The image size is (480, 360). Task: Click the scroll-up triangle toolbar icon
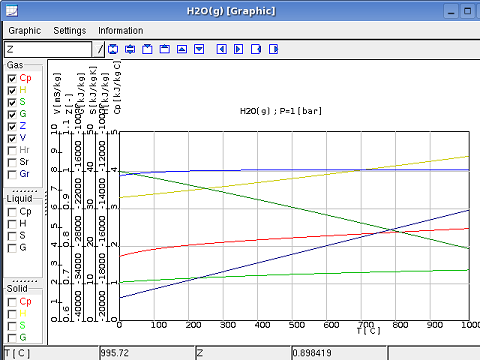coord(182,49)
